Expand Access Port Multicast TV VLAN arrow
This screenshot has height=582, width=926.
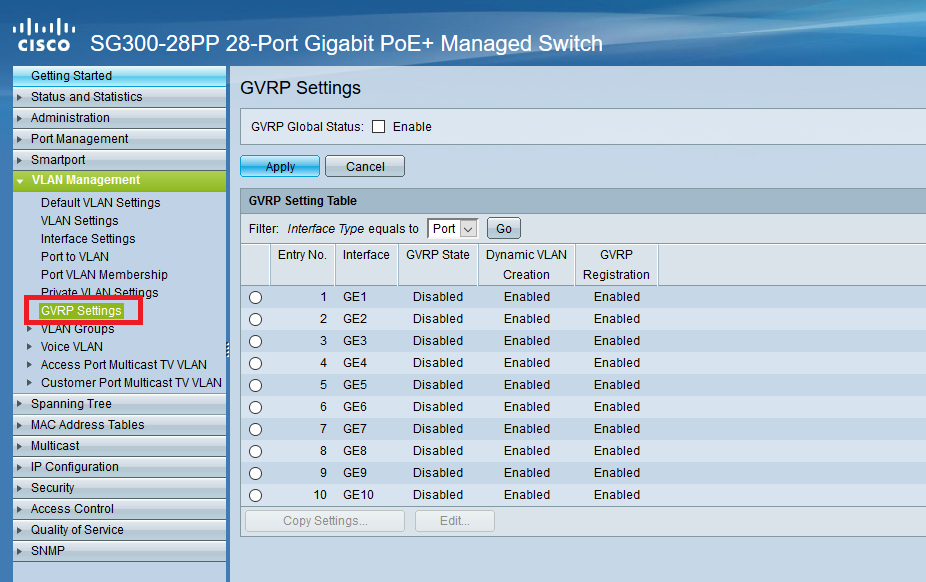click(30, 365)
